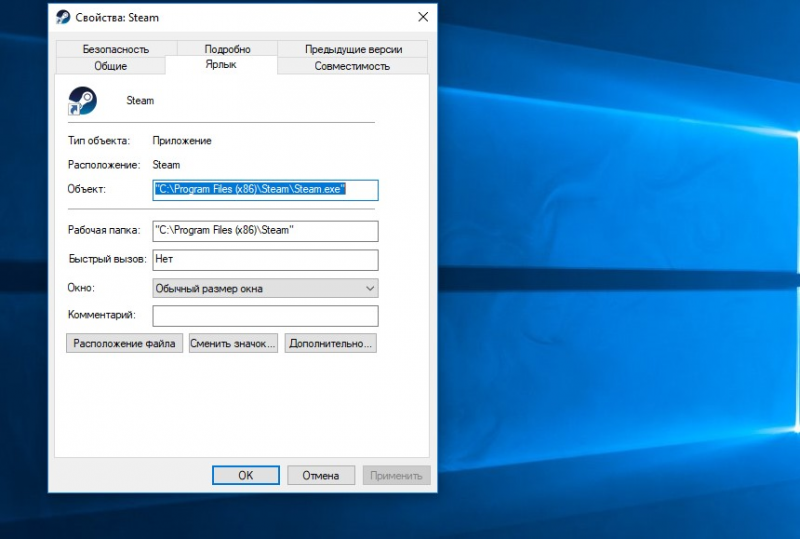Click the Steam name text next to the icon
This screenshot has width=800, height=539.
(x=140, y=101)
